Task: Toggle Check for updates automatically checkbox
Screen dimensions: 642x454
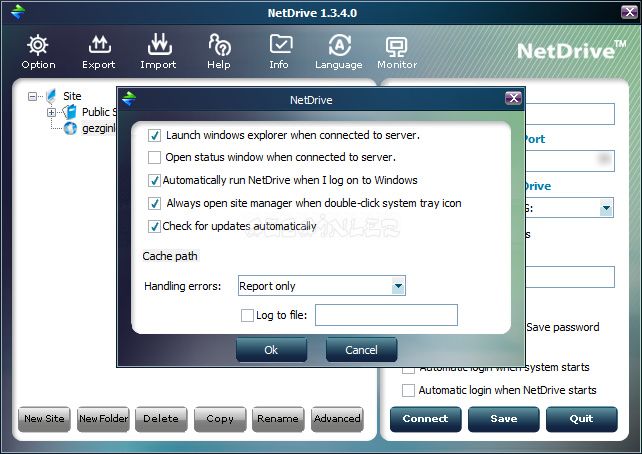Action: point(154,226)
